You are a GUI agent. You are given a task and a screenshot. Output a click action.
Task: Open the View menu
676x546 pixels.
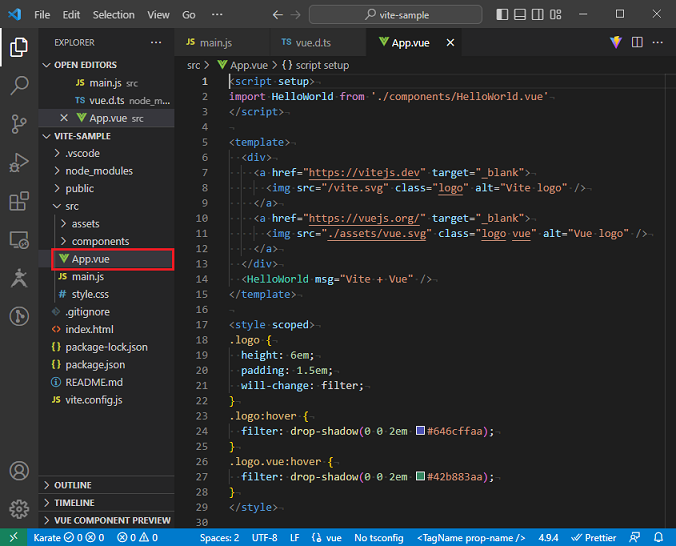pos(158,15)
